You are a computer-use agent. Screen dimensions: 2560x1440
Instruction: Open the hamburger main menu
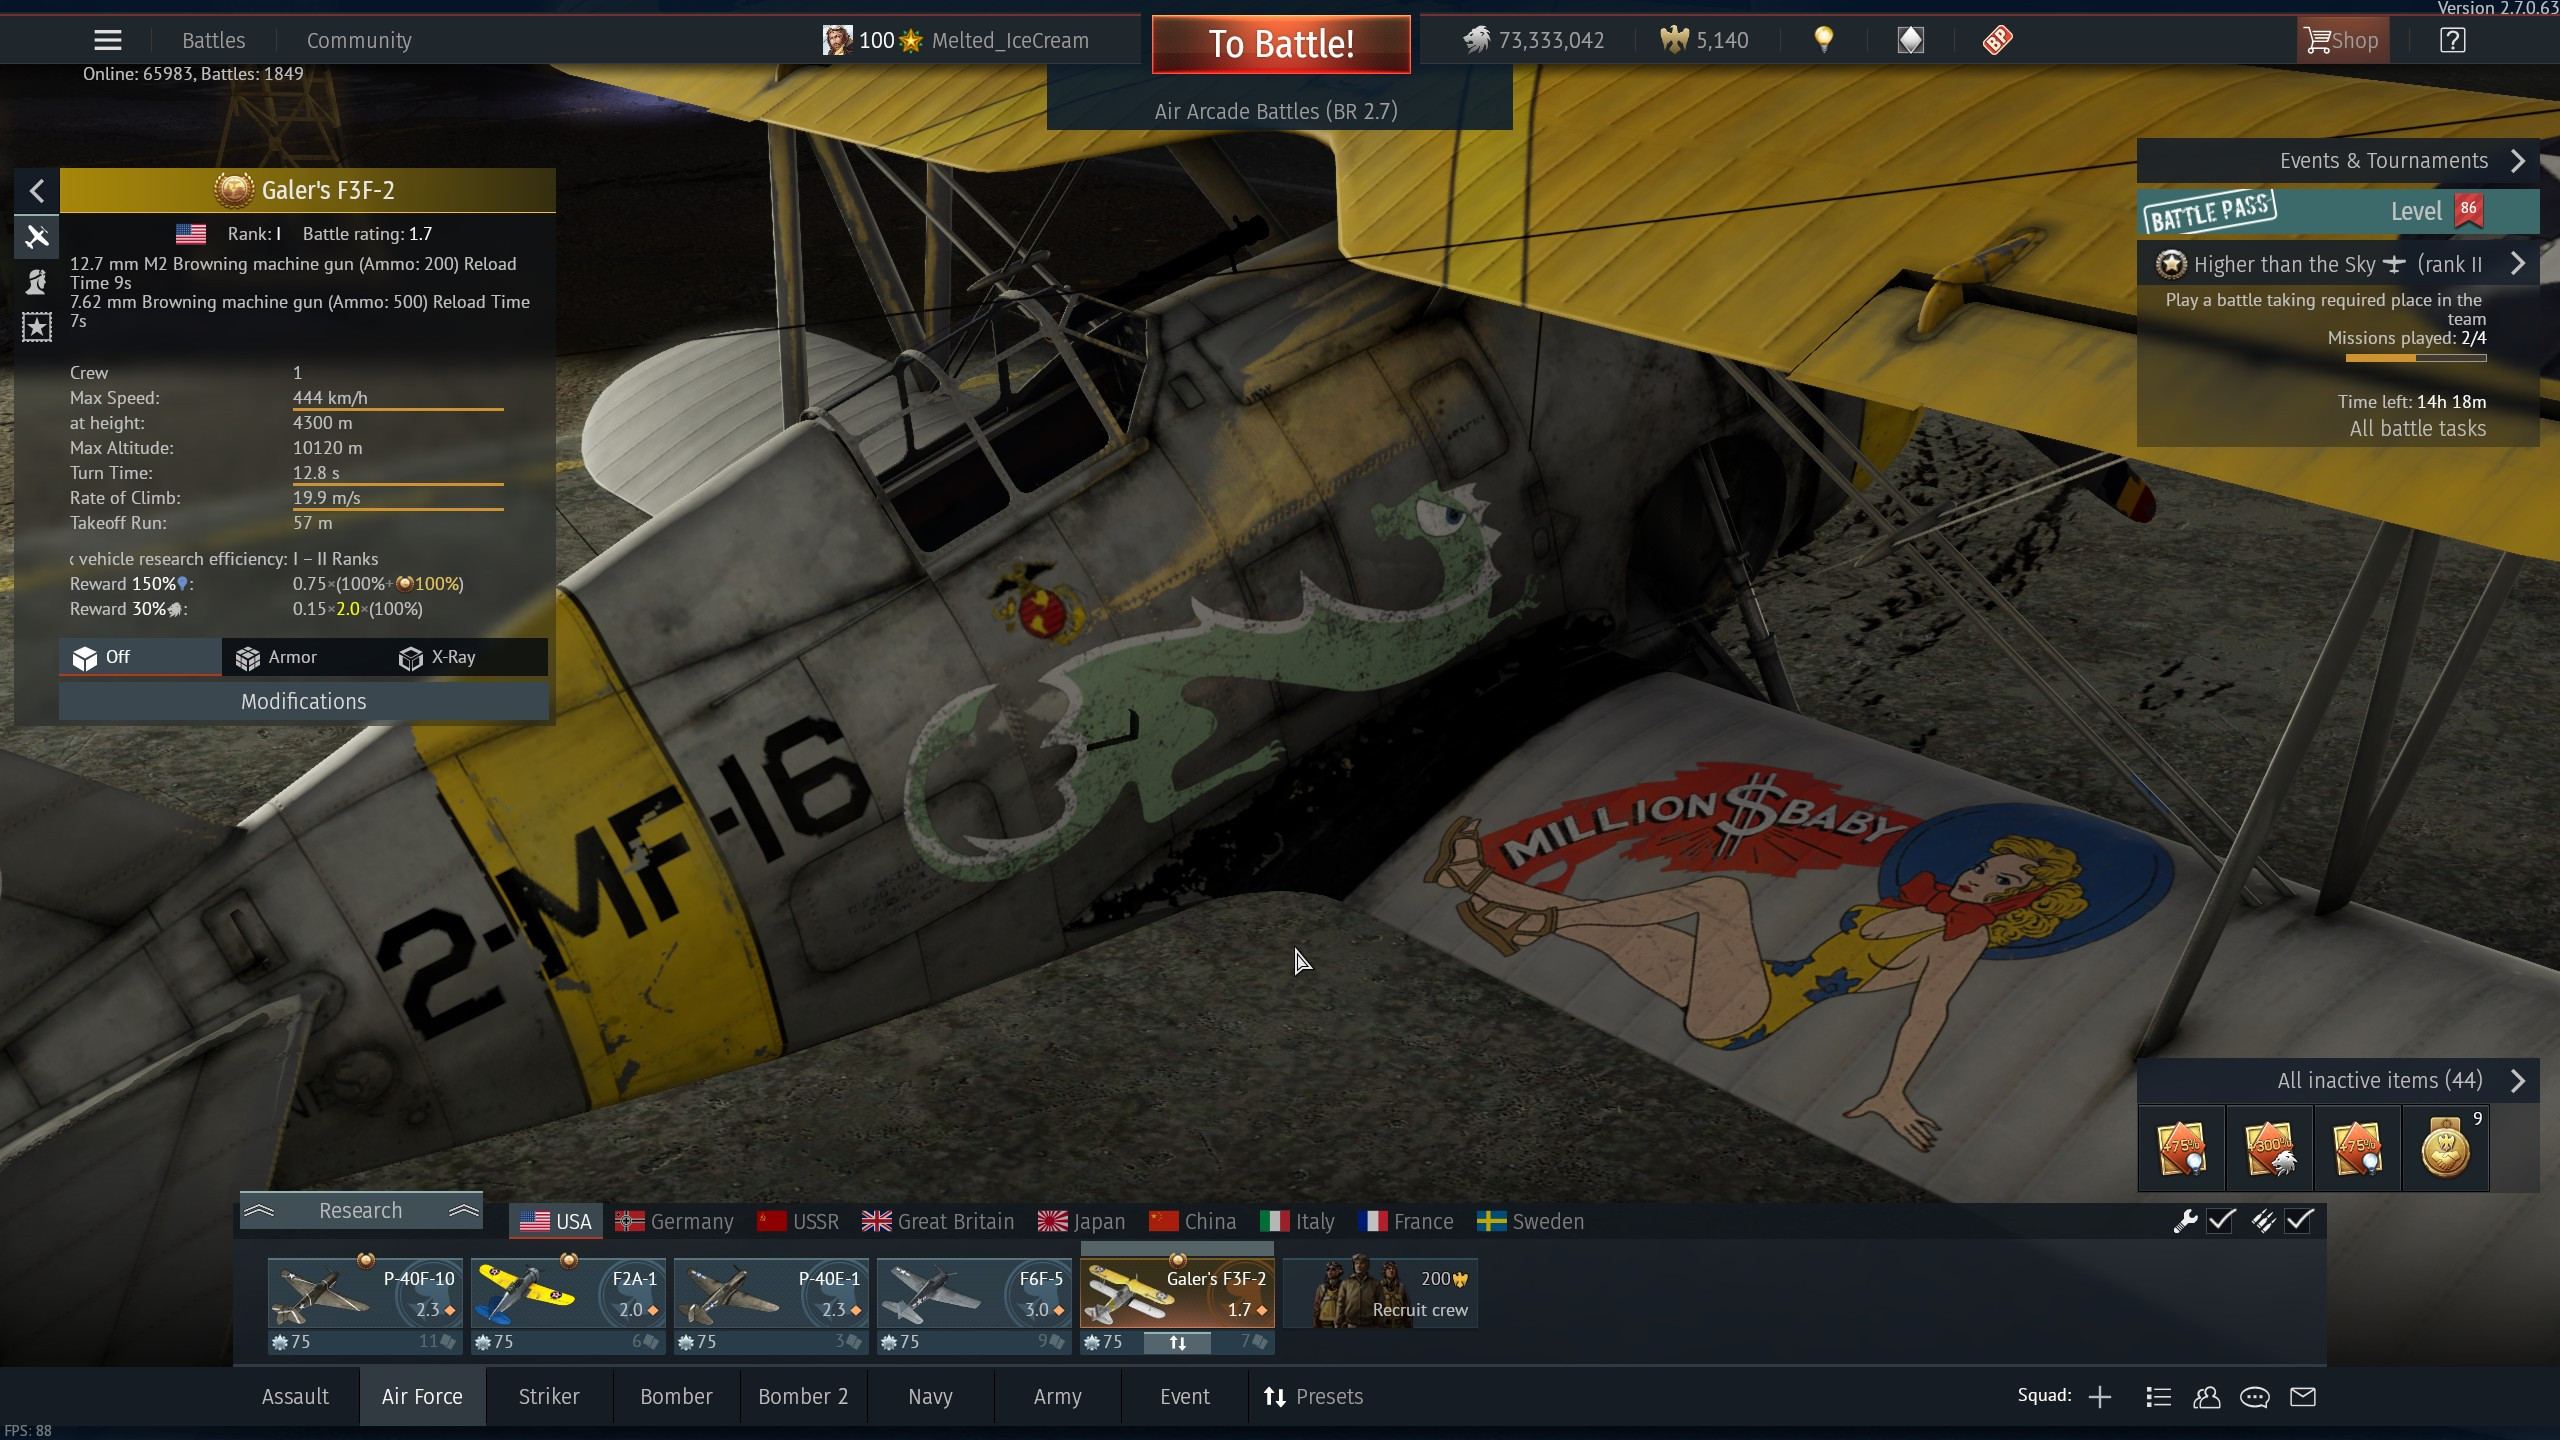[x=108, y=40]
